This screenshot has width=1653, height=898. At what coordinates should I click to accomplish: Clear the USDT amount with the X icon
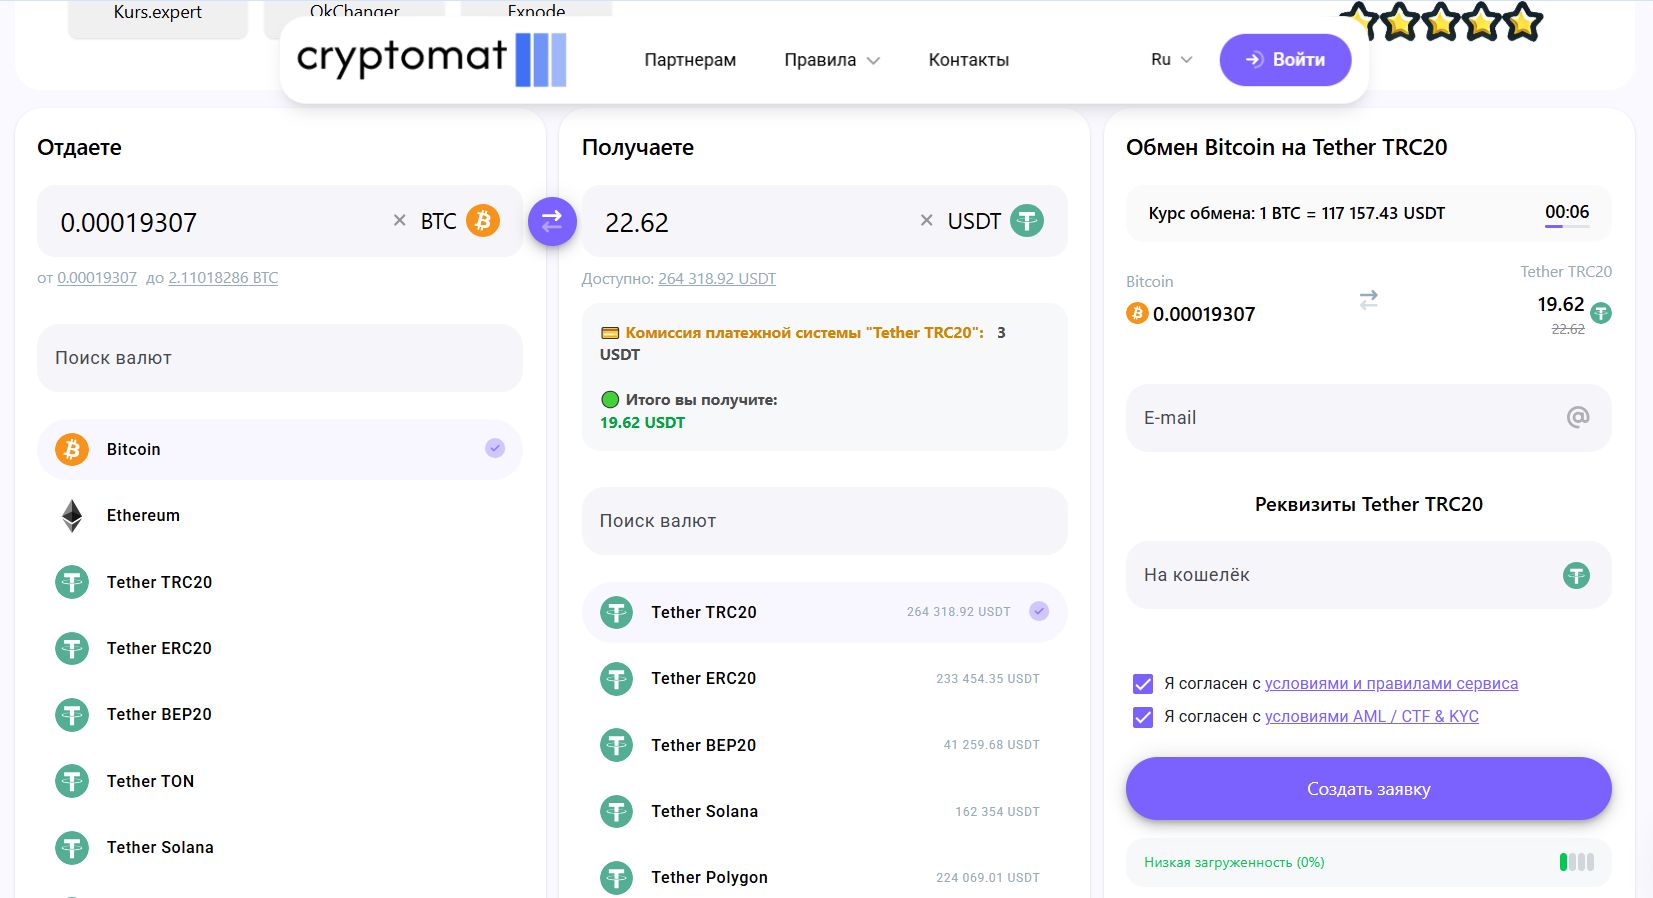(x=926, y=221)
